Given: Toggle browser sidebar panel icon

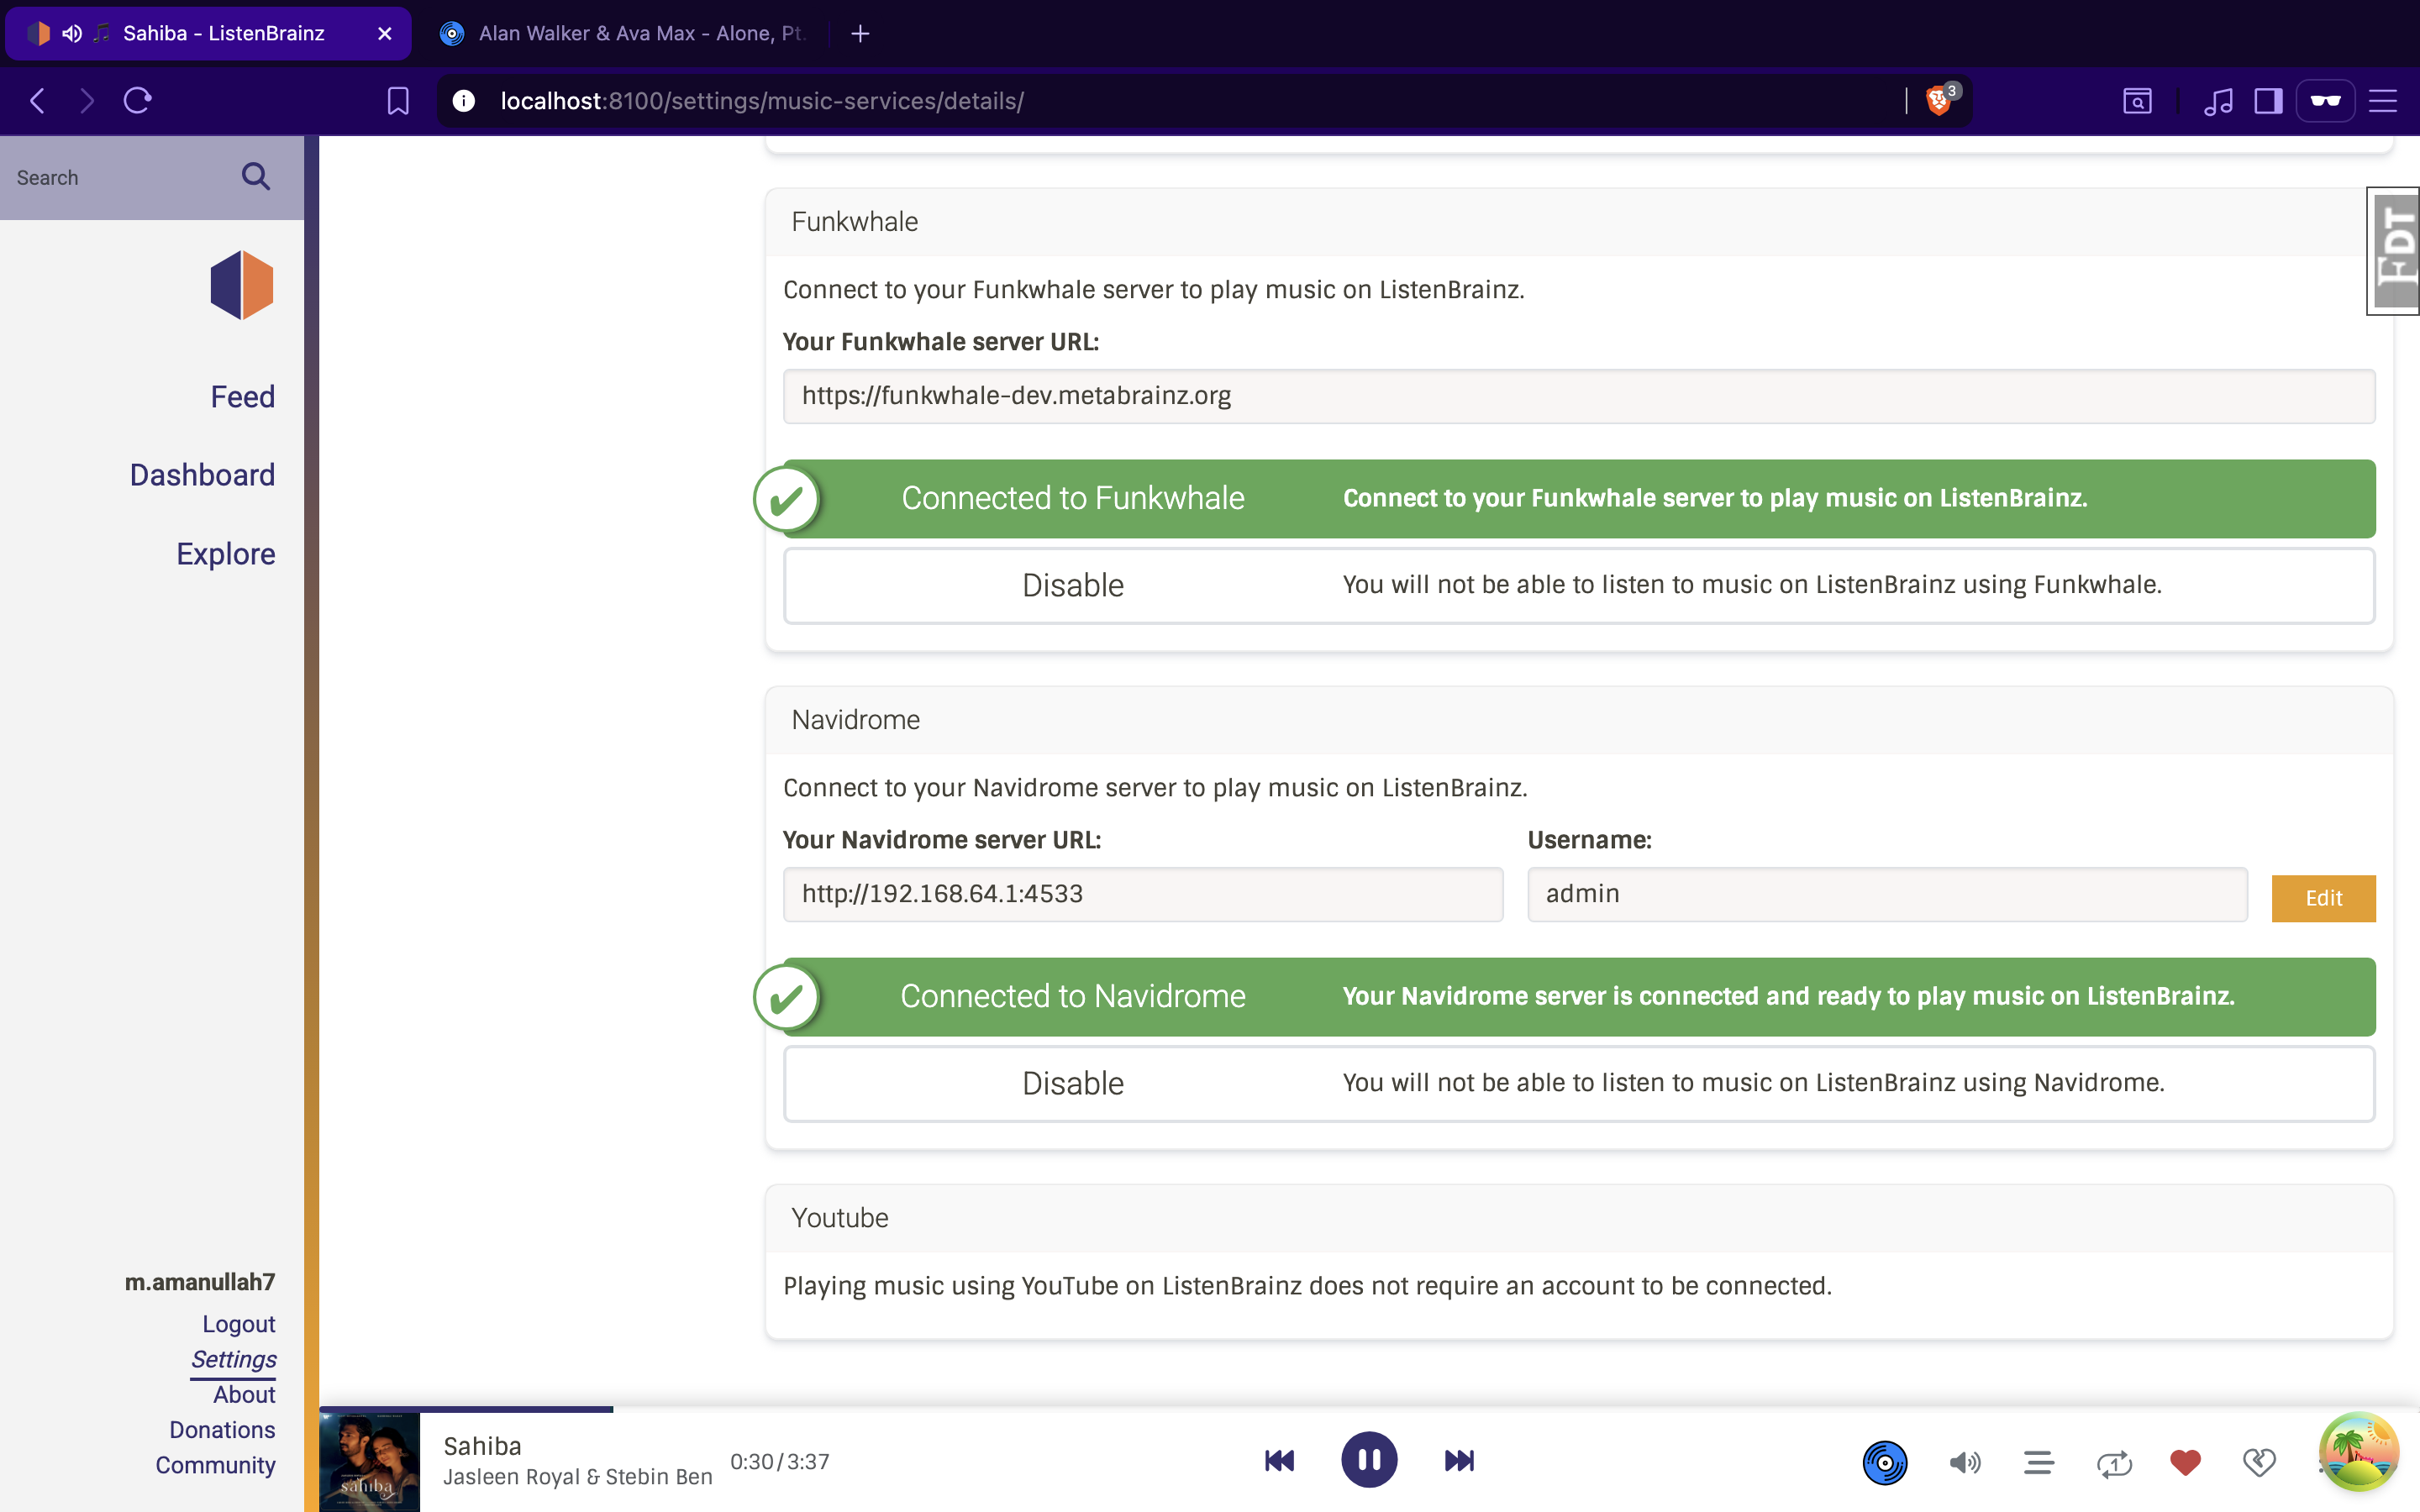Looking at the screenshot, I should tap(2268, 101).
